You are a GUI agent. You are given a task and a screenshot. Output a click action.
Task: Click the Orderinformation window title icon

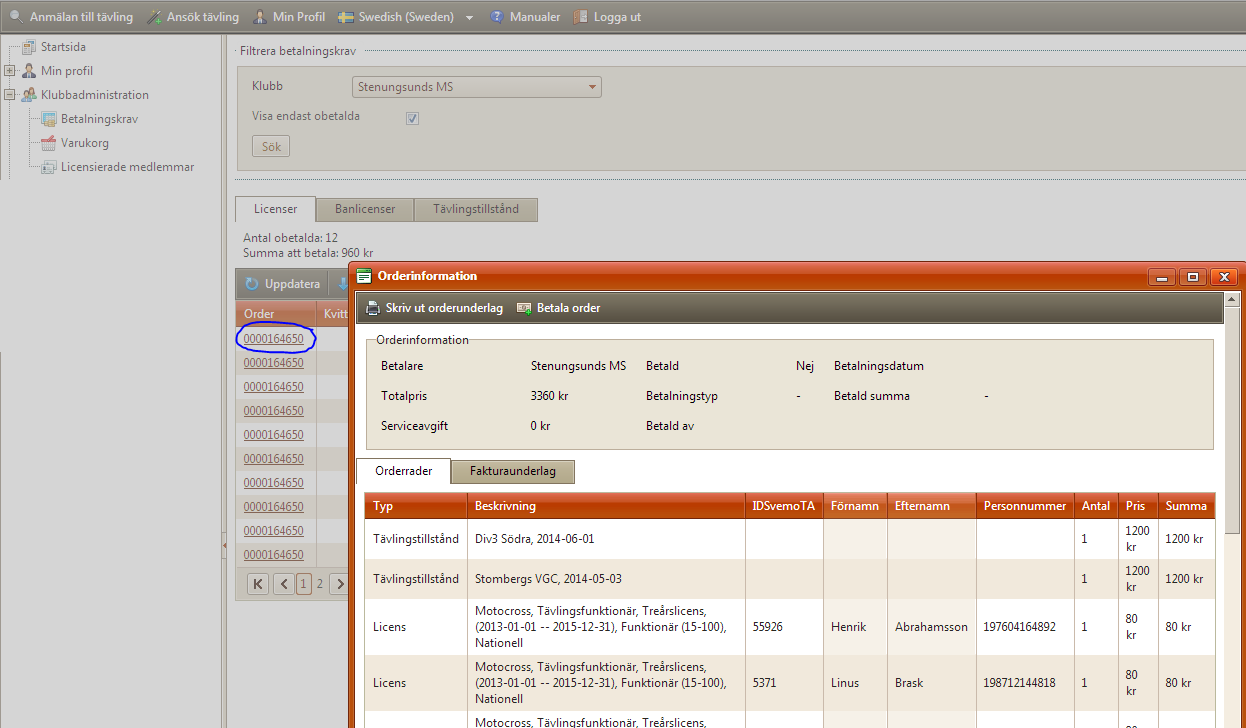point(364,276)
